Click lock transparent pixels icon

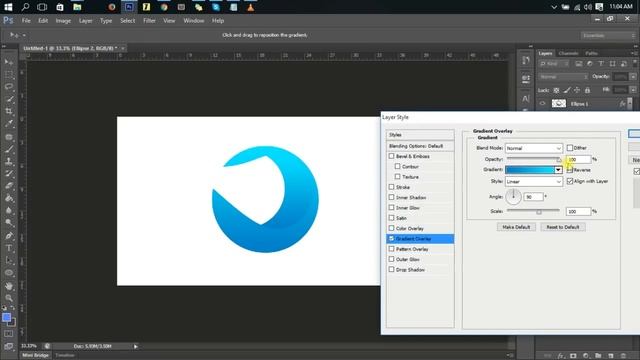(x=556, y=90)
